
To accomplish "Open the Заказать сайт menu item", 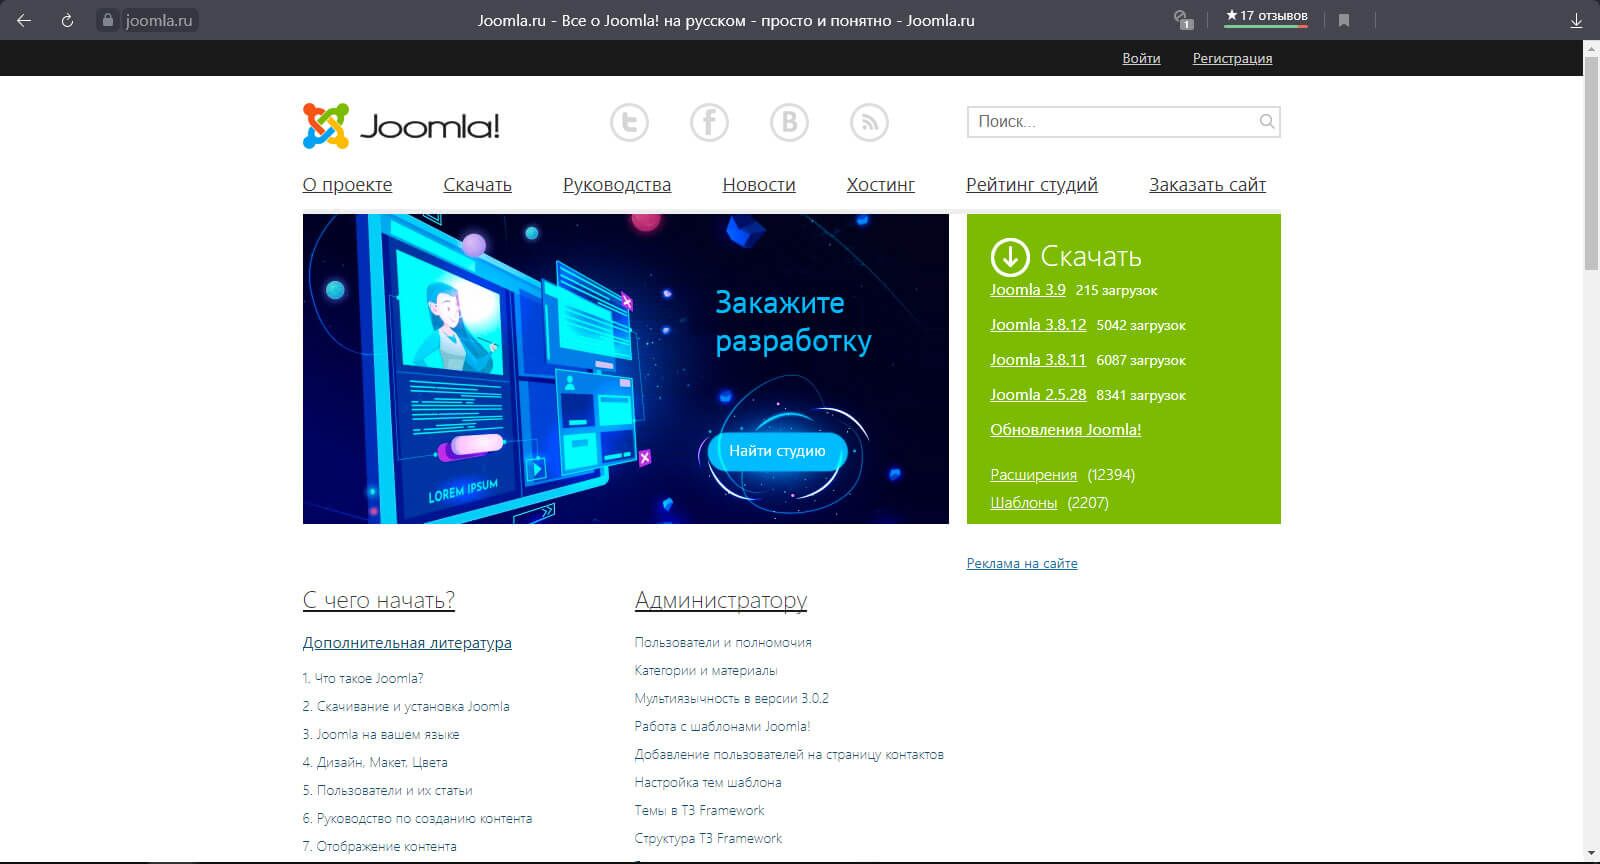I will (x=1207, y=185).
